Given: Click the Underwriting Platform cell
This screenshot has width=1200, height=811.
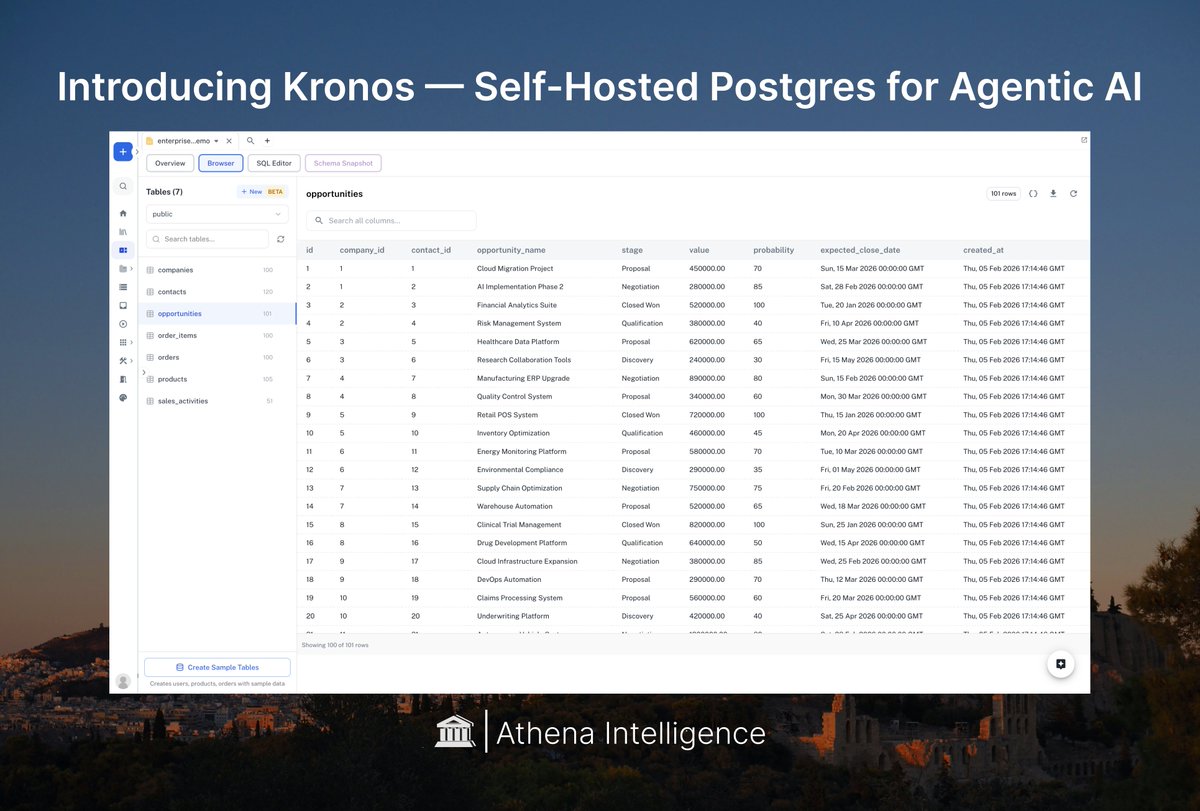Looking at the screenshot, I should click(513, 616).
